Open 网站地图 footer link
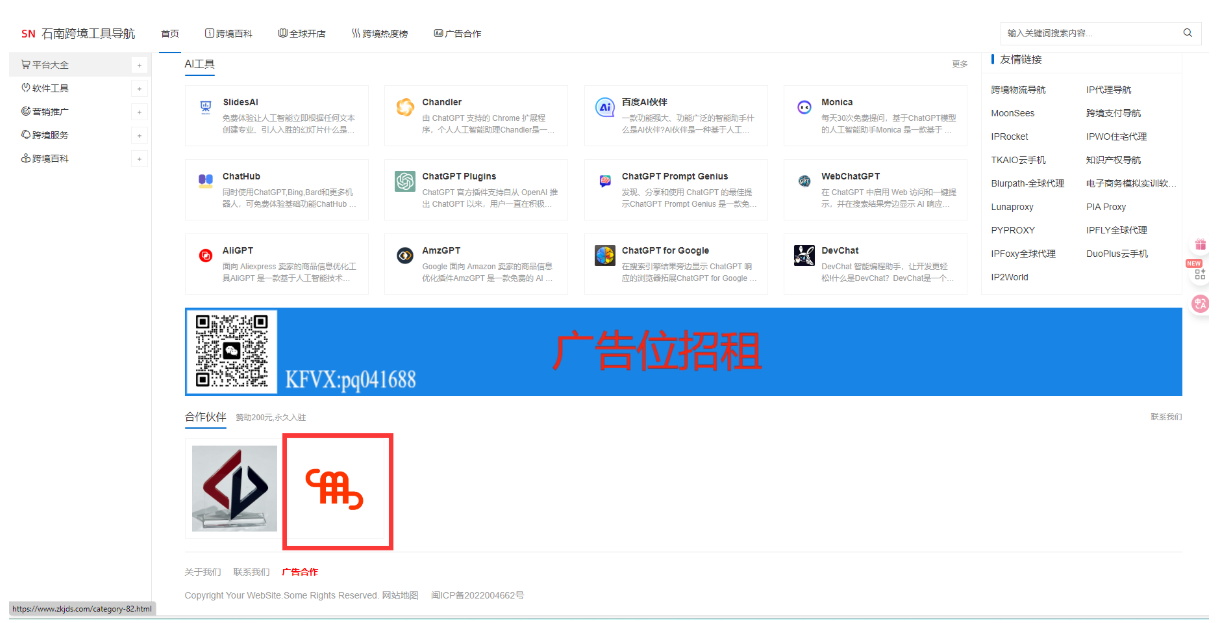Screen dimensions: 1217x623 pos(402,595)
